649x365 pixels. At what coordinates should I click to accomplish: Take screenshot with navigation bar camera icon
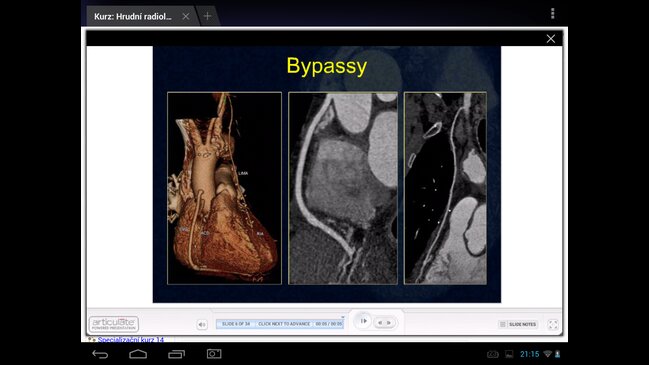pos(214,354)
